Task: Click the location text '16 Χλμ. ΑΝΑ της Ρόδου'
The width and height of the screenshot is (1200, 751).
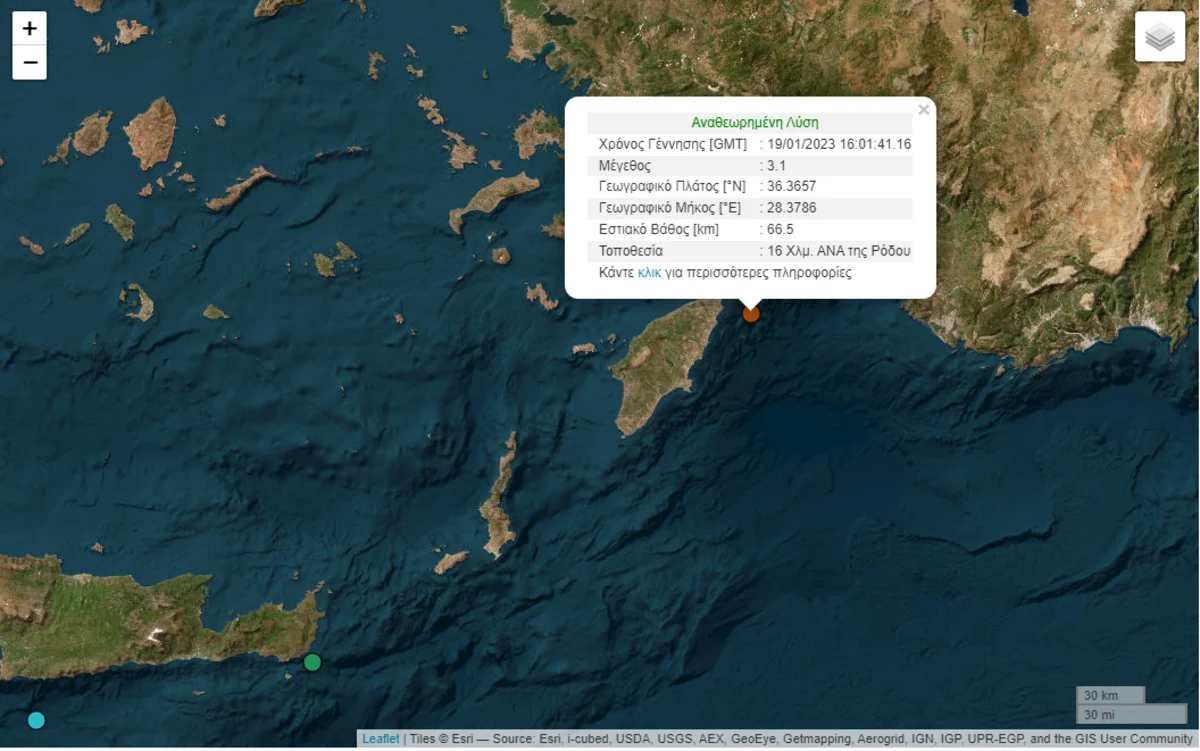Action: tap(839, 251)
